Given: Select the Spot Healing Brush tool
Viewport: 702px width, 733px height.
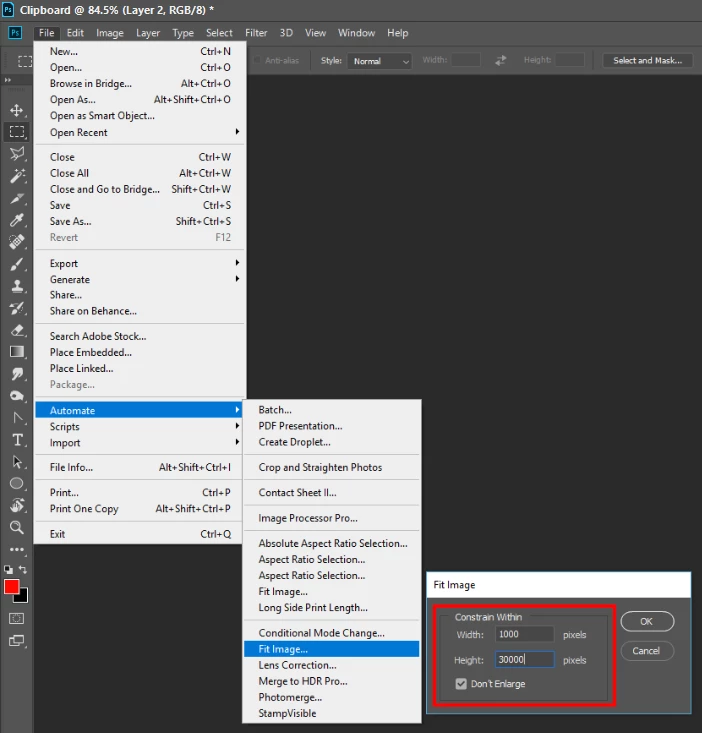Looking at the screenshot, I should [x=17, y=242].
